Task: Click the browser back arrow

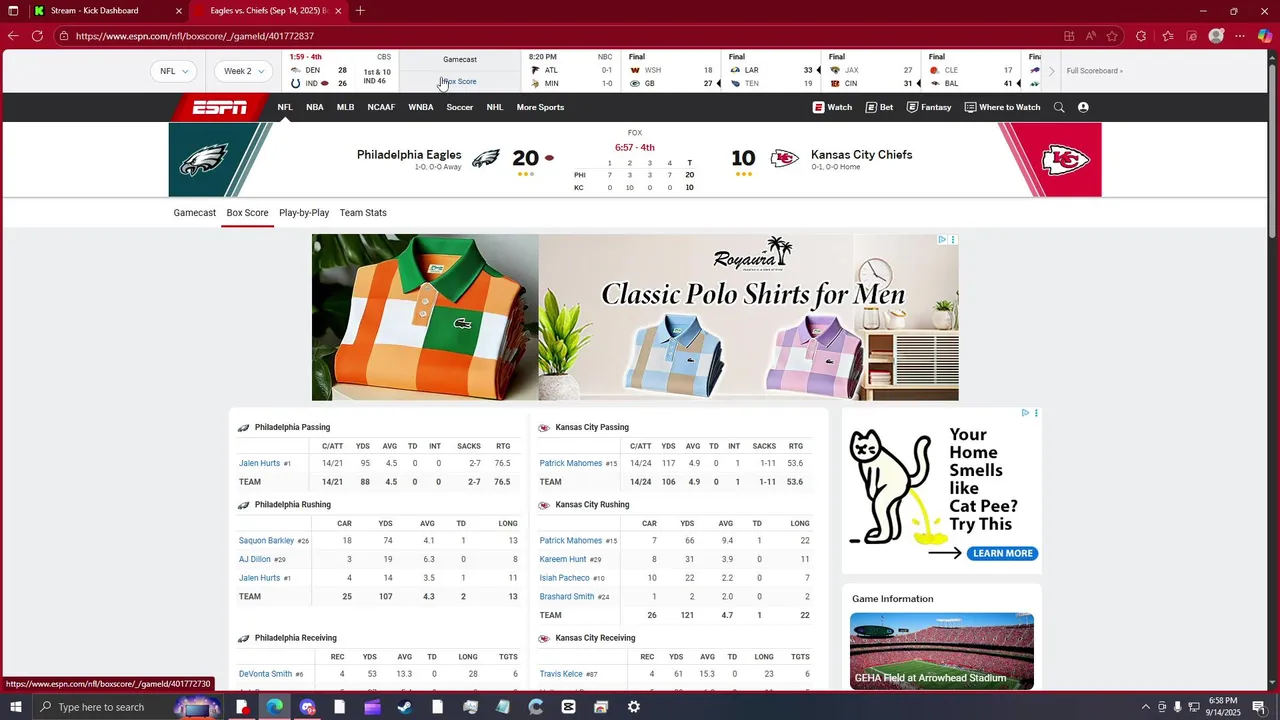Action: click(x=13, y=36)
